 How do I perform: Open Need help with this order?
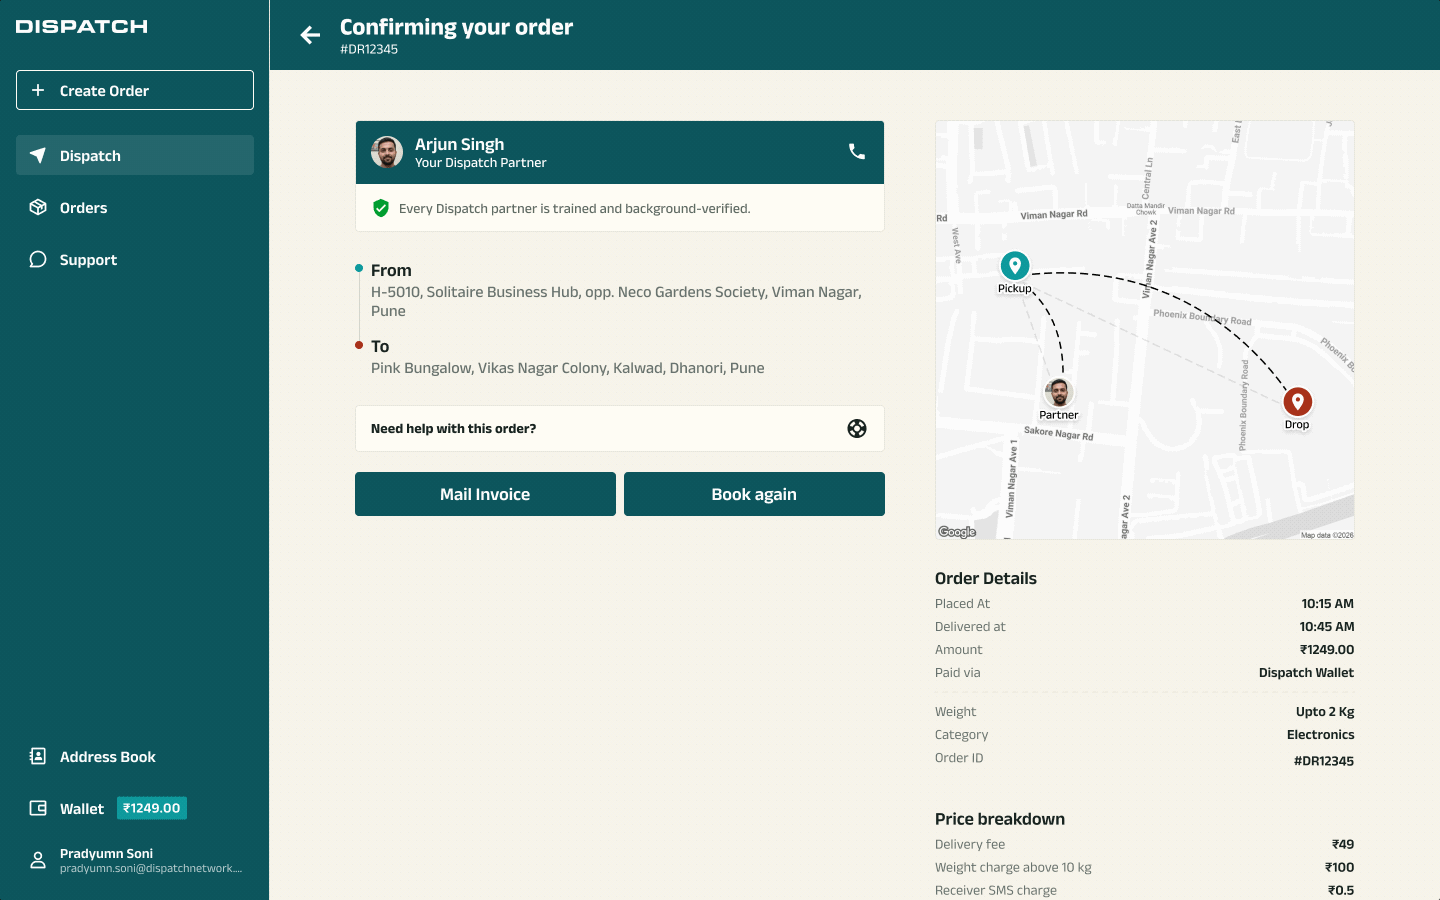point(620,428)
